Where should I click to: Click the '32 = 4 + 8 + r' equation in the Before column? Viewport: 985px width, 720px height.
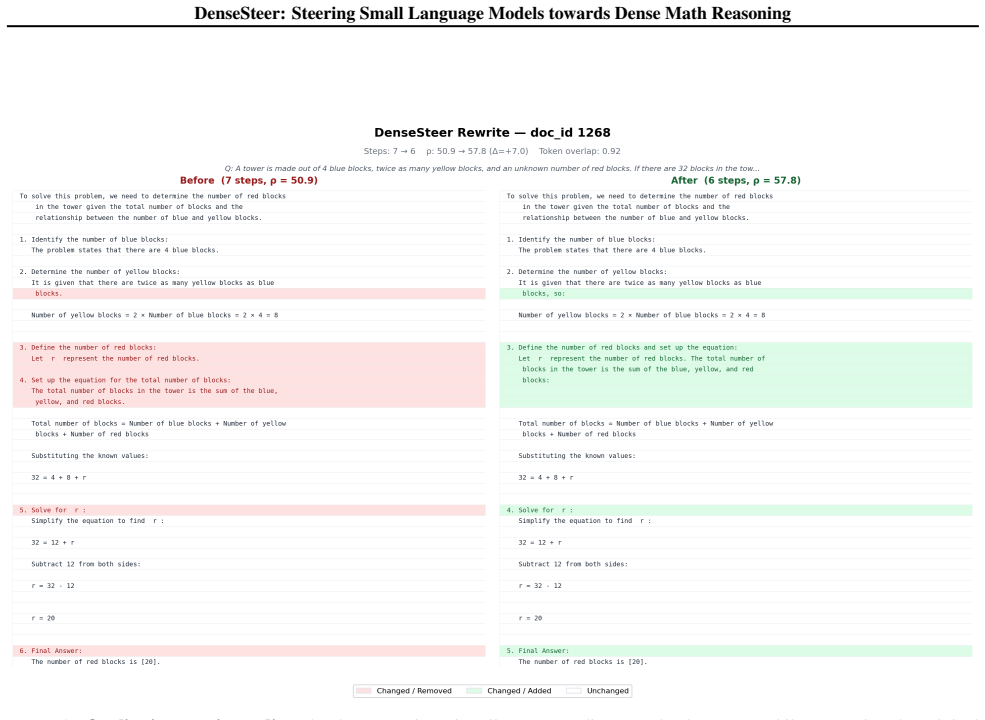pos(59,477)
